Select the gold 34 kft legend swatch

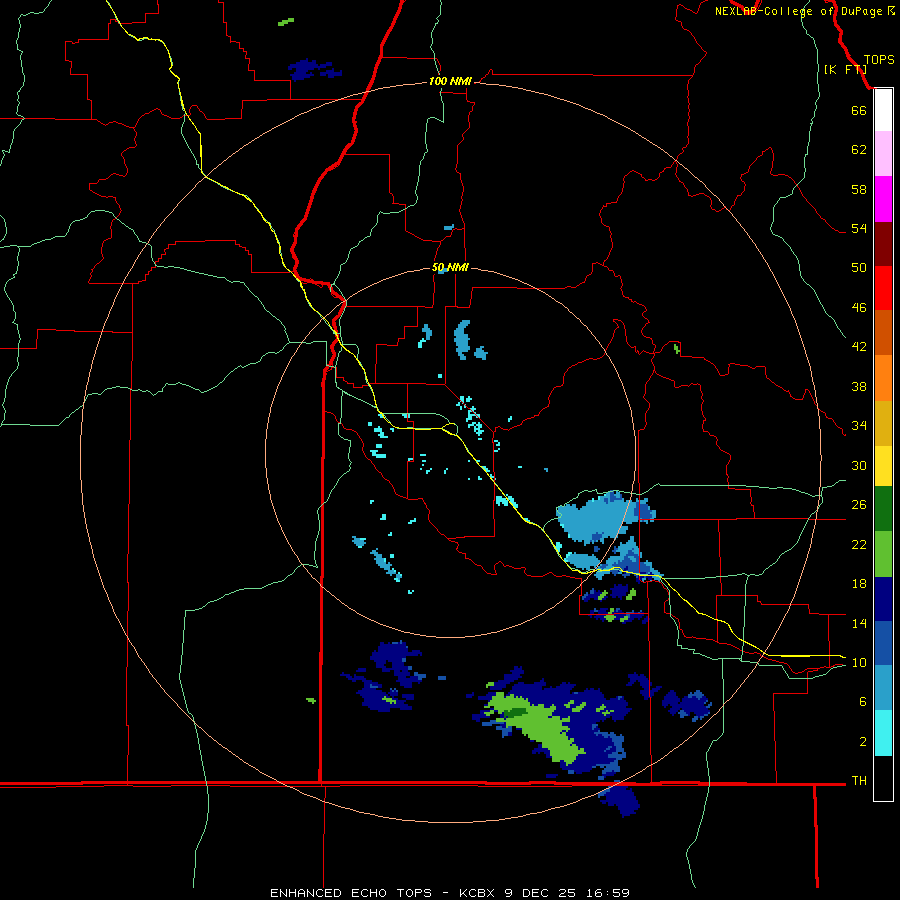pyautogui.click(x=883, y=423)
